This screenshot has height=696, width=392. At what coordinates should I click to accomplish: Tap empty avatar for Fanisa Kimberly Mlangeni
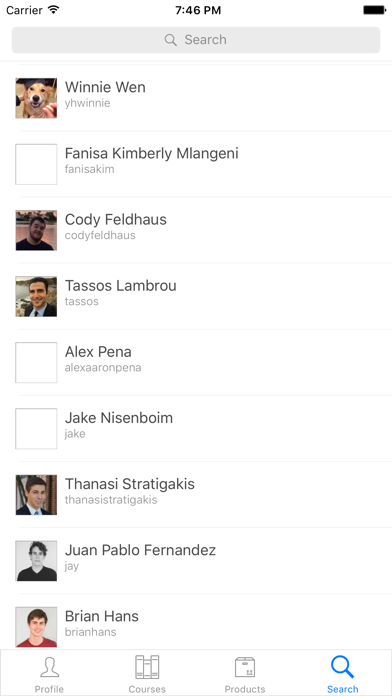36,164
